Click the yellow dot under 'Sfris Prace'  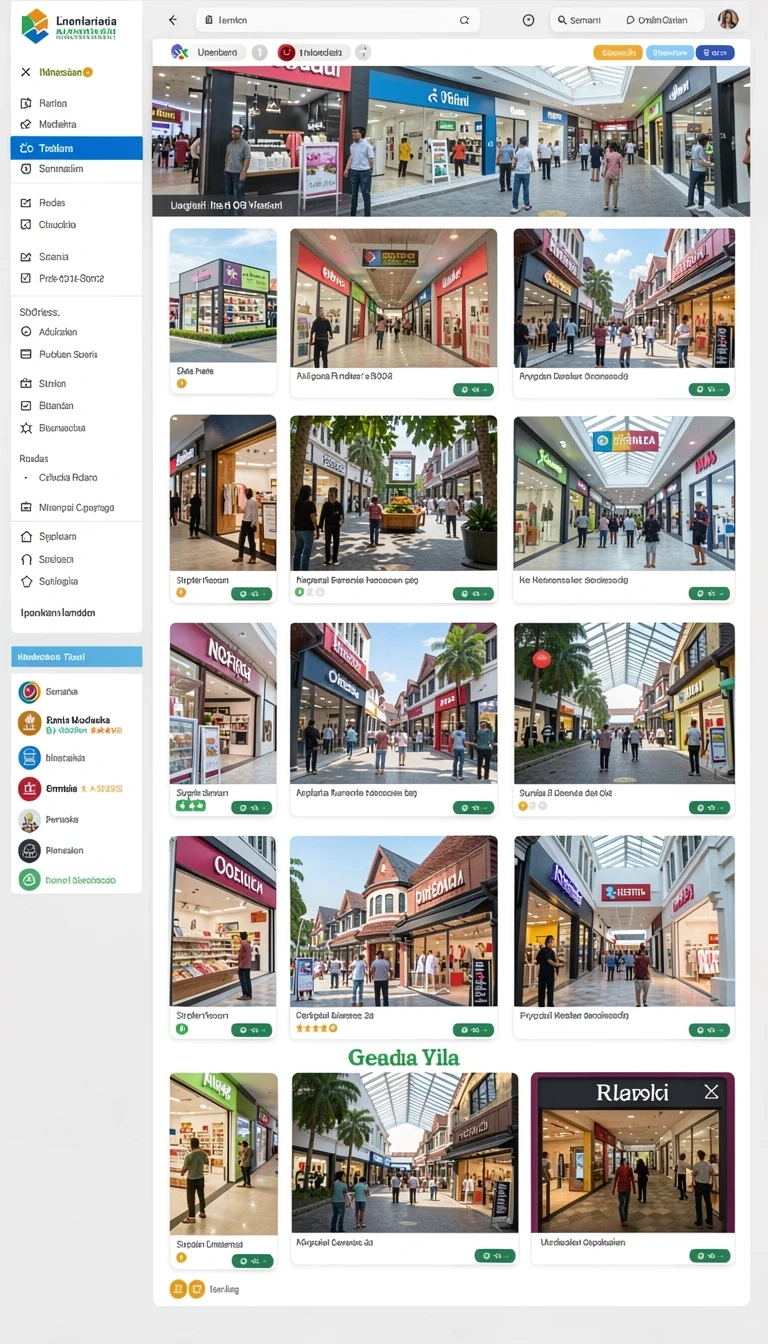pos(181,383)
